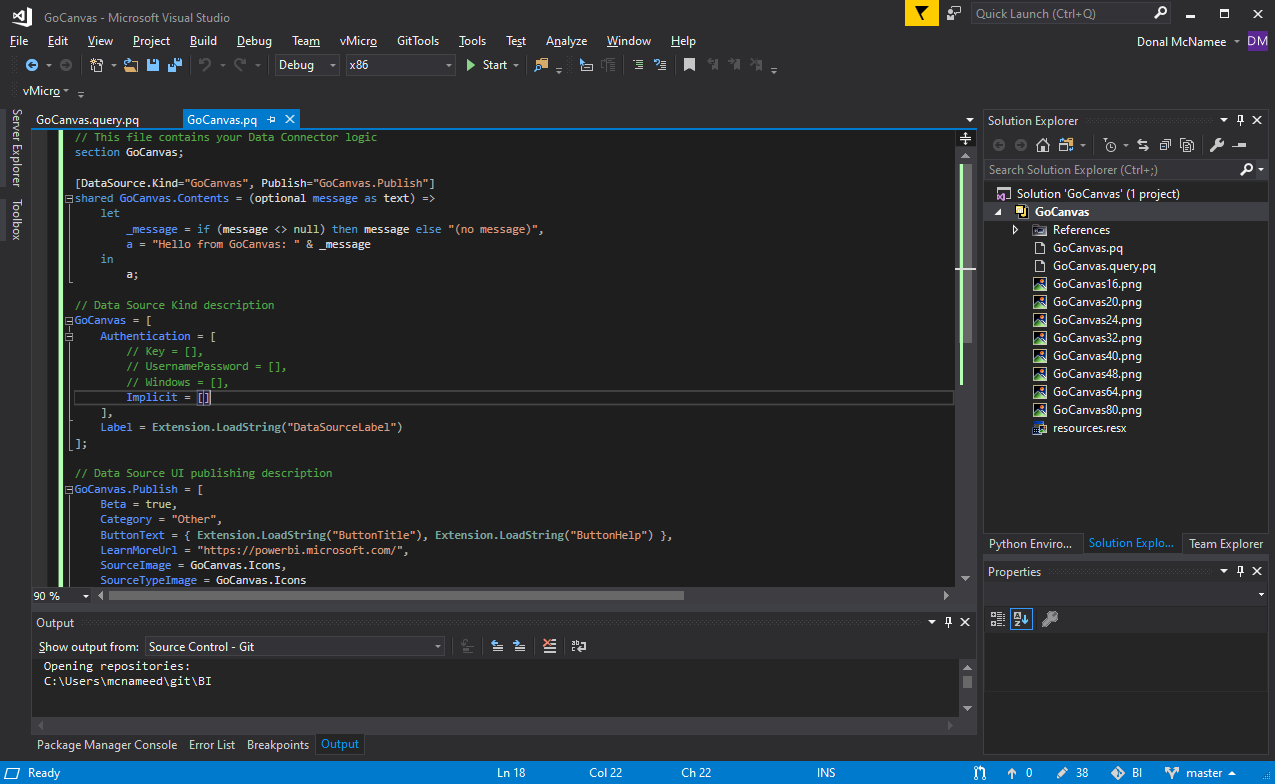Switch Properties to Categorized view
The width and height of the screenshot is (1275, 784).
coord(997,619)
